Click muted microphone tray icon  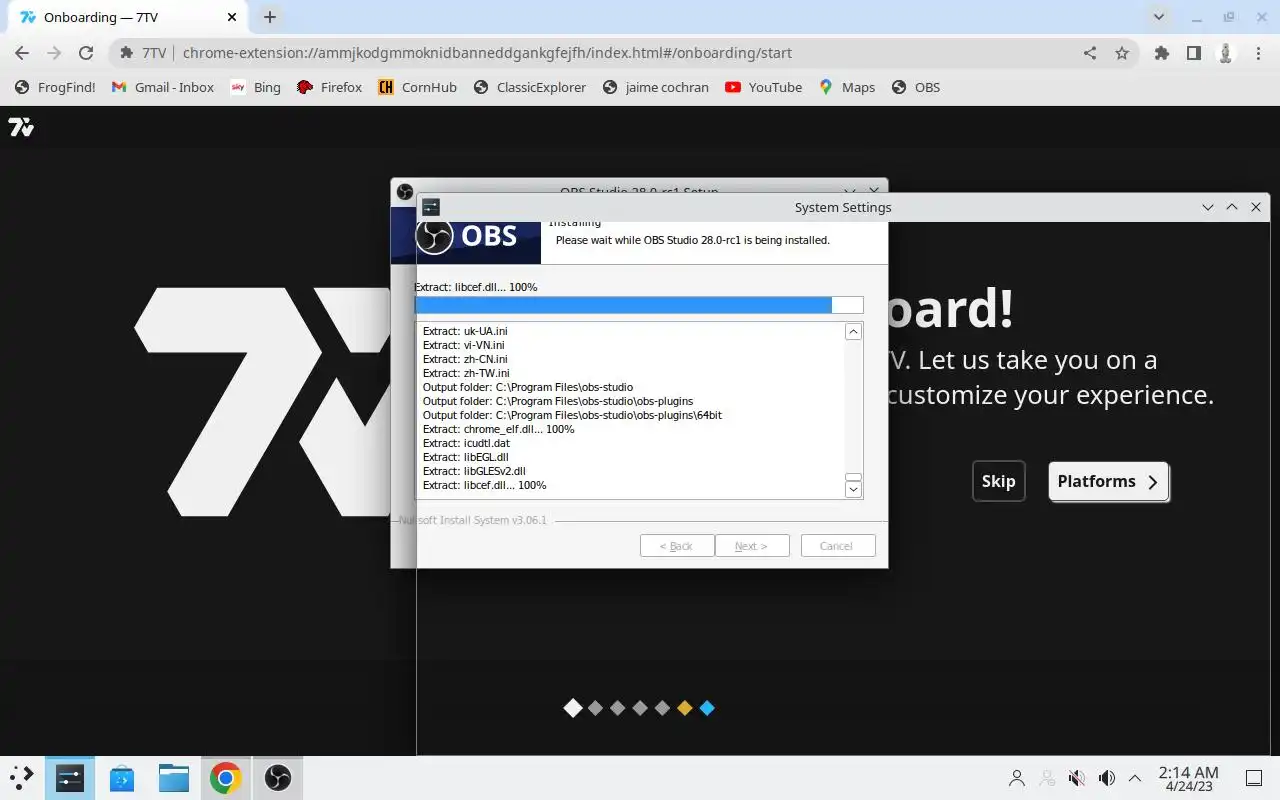pyautogui.click(x=1077, y=777)
